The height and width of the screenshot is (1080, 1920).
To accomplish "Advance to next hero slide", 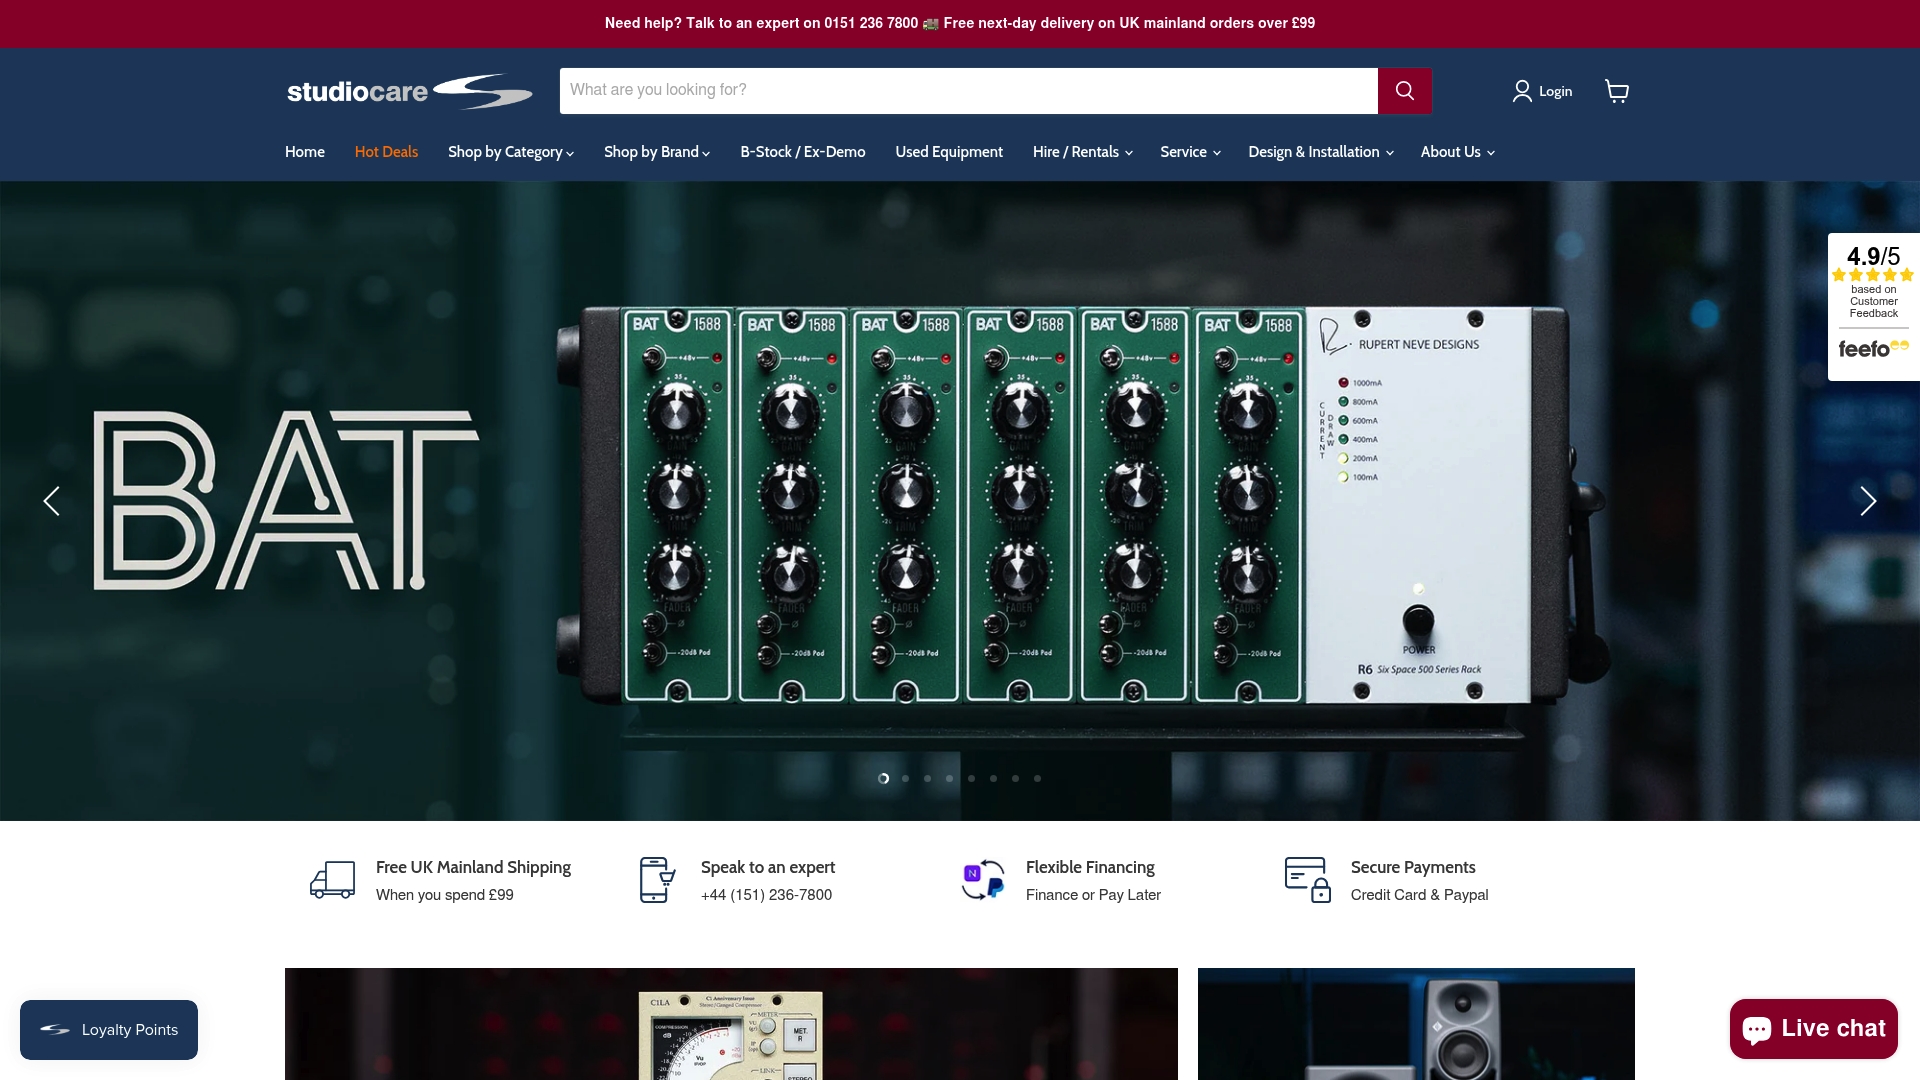I will [x=1868, y=501].
